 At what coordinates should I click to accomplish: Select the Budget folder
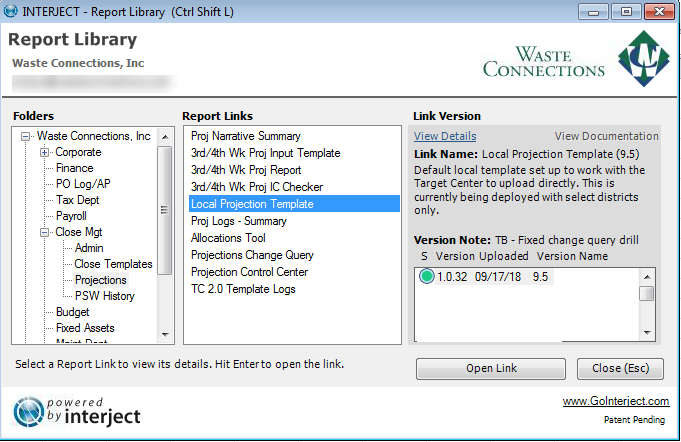click(73, 312)
